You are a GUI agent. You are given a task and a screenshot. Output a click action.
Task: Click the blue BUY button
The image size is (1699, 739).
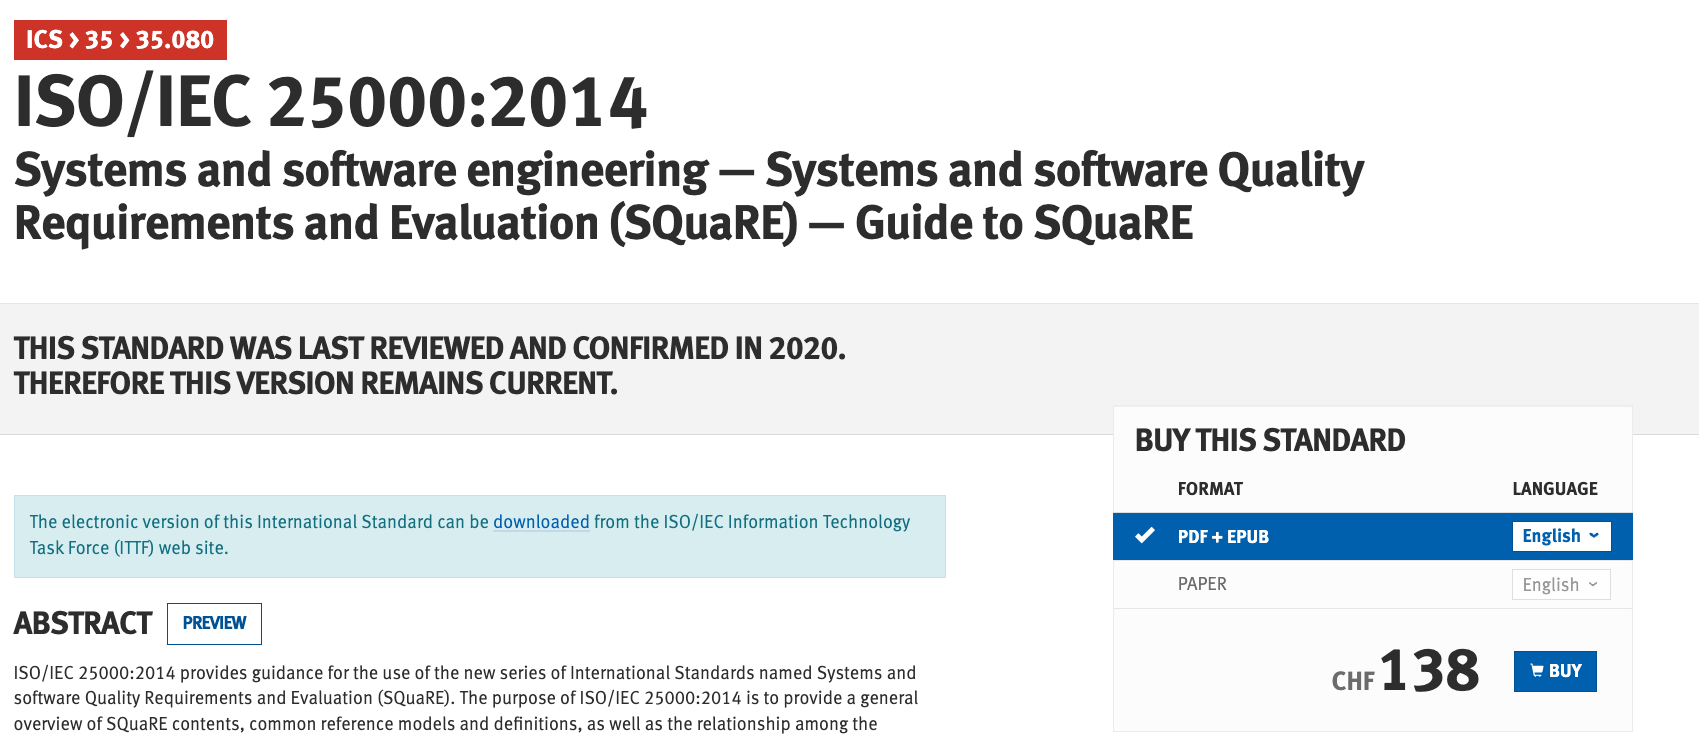[1555, 671]
